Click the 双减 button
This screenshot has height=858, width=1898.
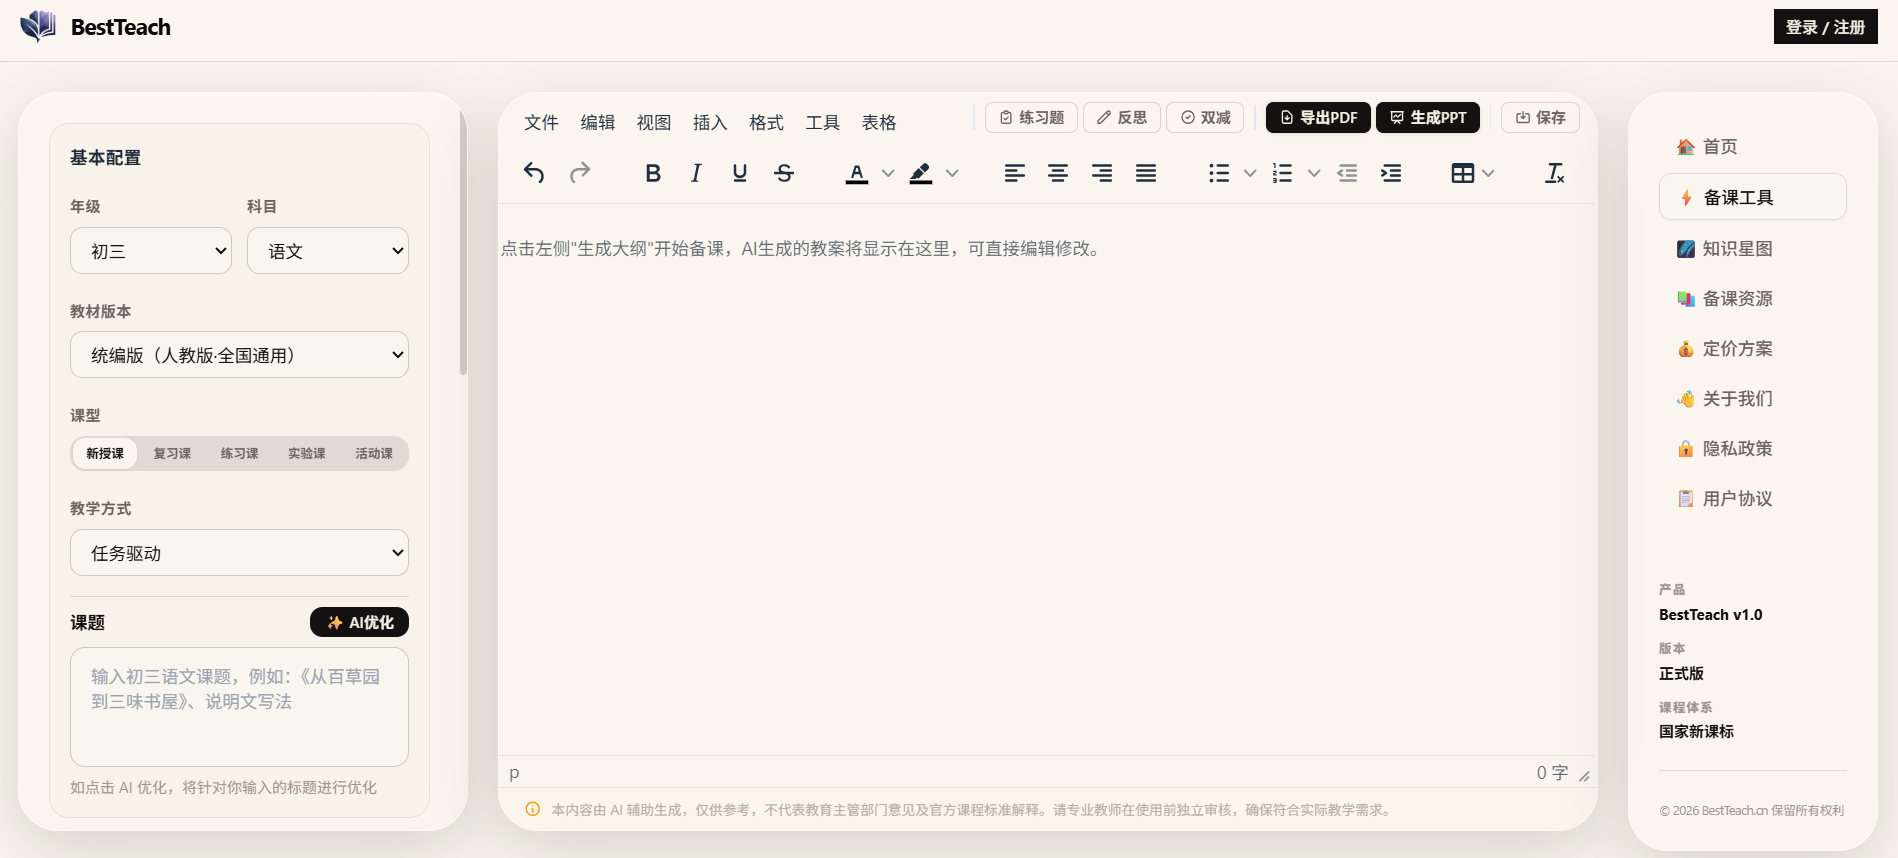tap(1205, 117)
